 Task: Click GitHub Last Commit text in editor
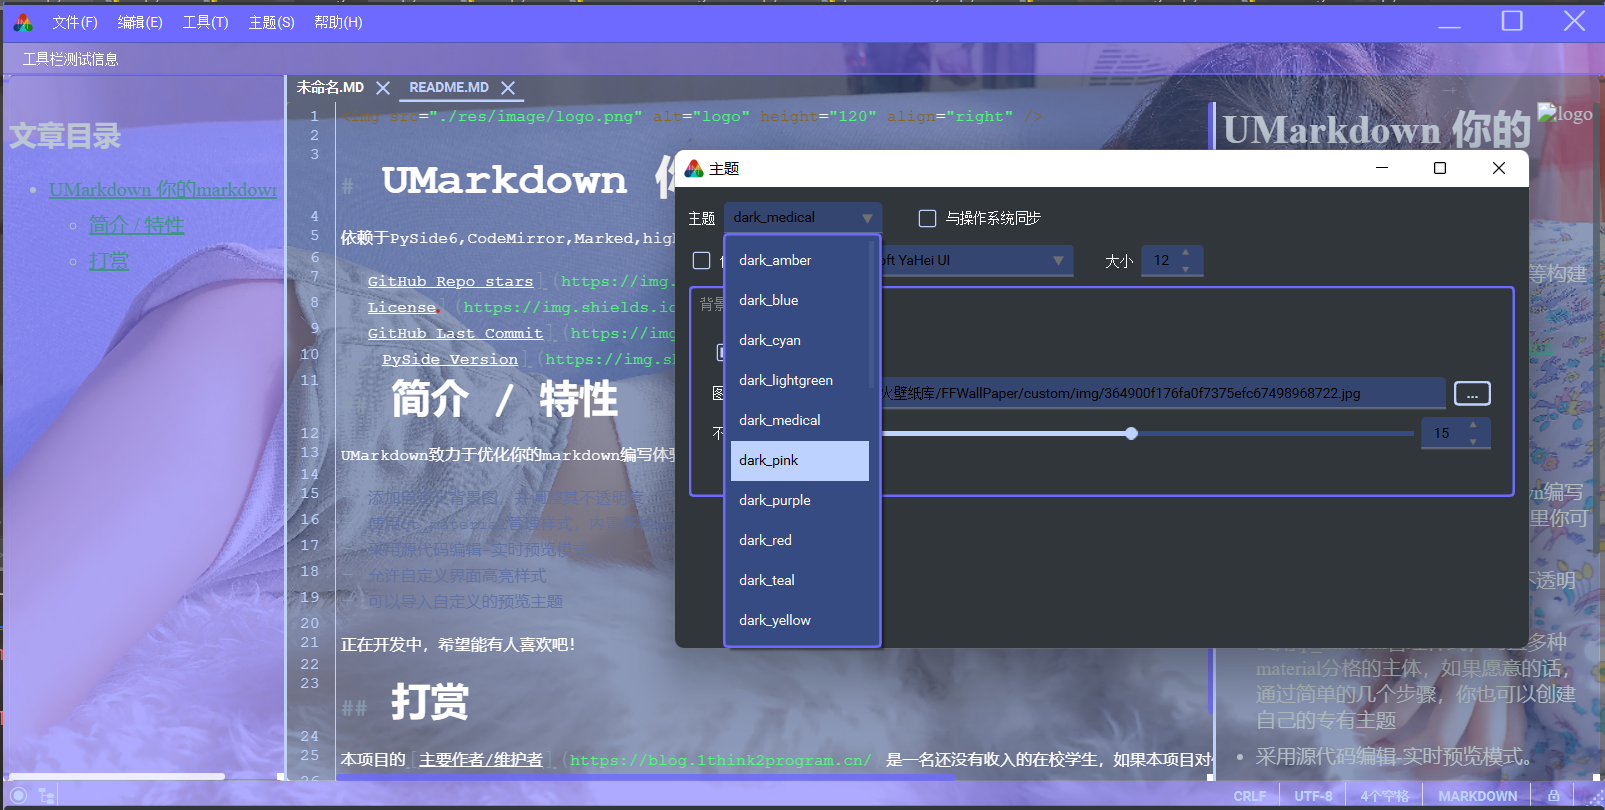click(x=455, y=334)
